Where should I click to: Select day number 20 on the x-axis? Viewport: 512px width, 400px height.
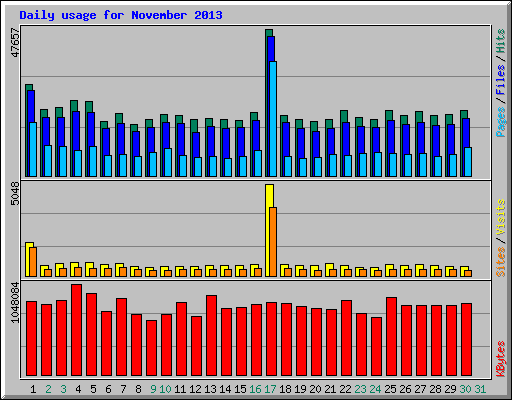(x=315, y=389)
